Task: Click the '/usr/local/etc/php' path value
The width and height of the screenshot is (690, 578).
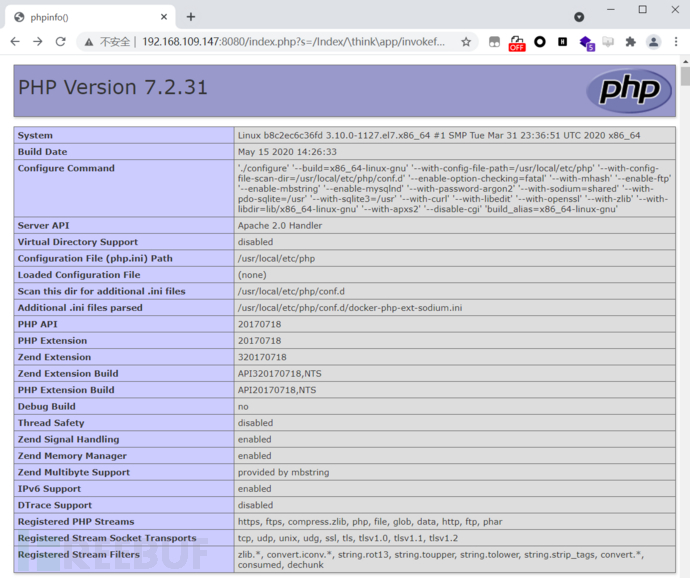Action: (x=276, y=258)
